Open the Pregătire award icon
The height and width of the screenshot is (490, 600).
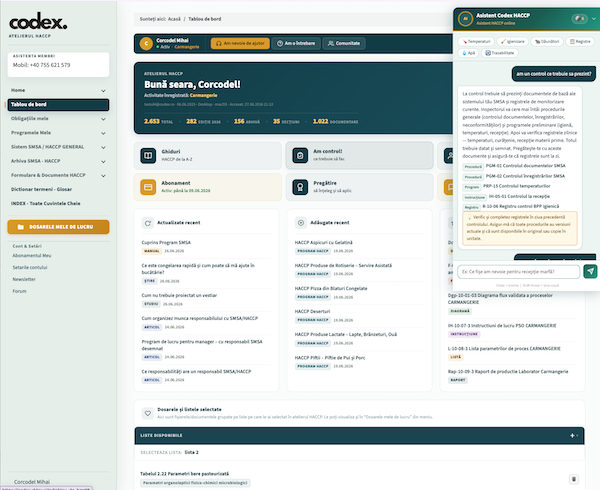300,187
